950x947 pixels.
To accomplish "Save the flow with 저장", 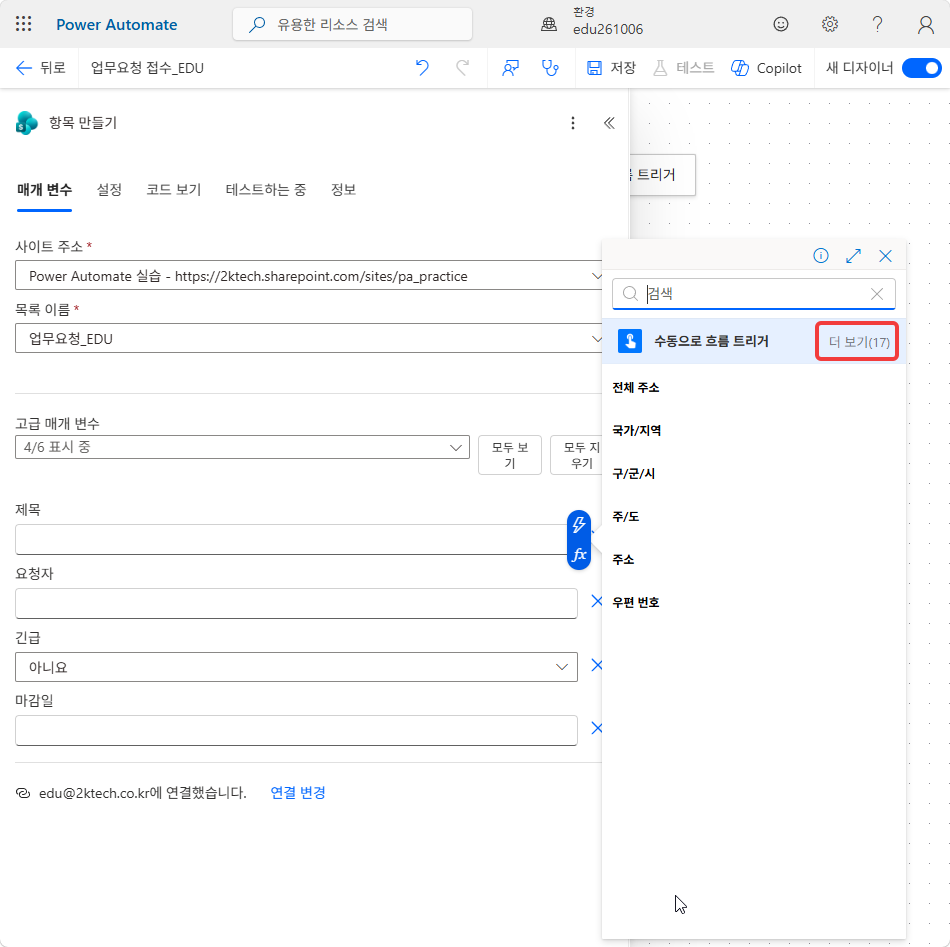I will (611, 68).
